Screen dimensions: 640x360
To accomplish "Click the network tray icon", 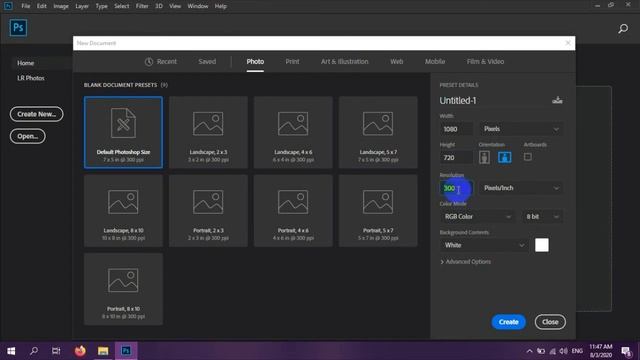I will pyautogui.click(x=552, y=351).
